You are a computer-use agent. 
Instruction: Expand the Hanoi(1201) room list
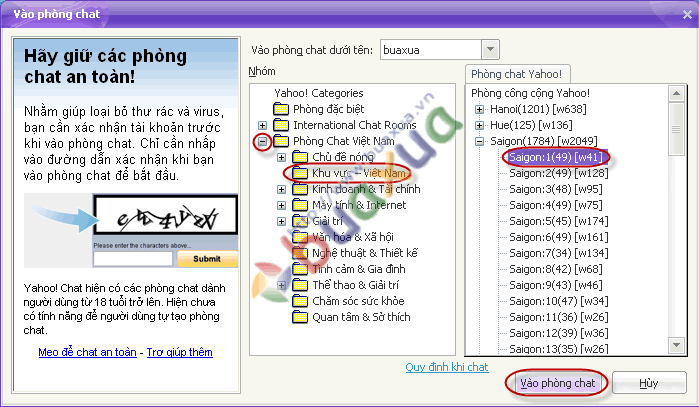pyautogui.click(x=479, y=109)
